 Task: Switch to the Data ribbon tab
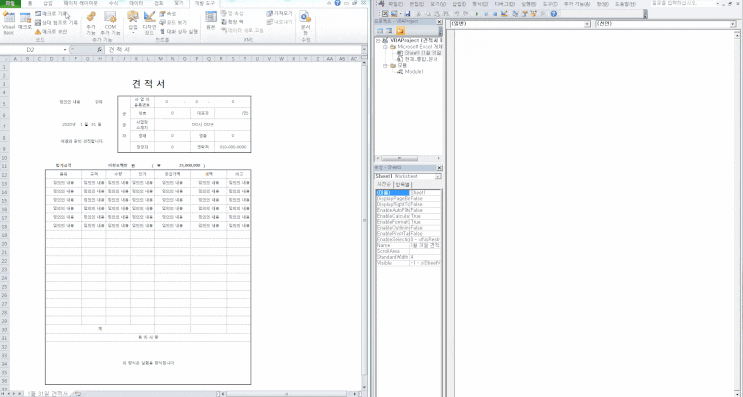tap(136, 3)
